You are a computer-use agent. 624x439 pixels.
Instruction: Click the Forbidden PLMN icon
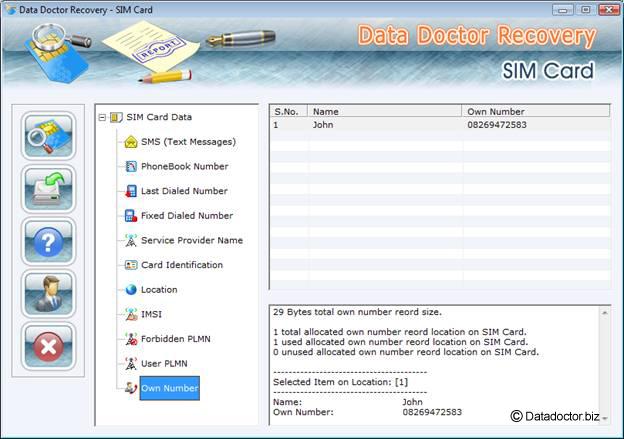point(131,339)
